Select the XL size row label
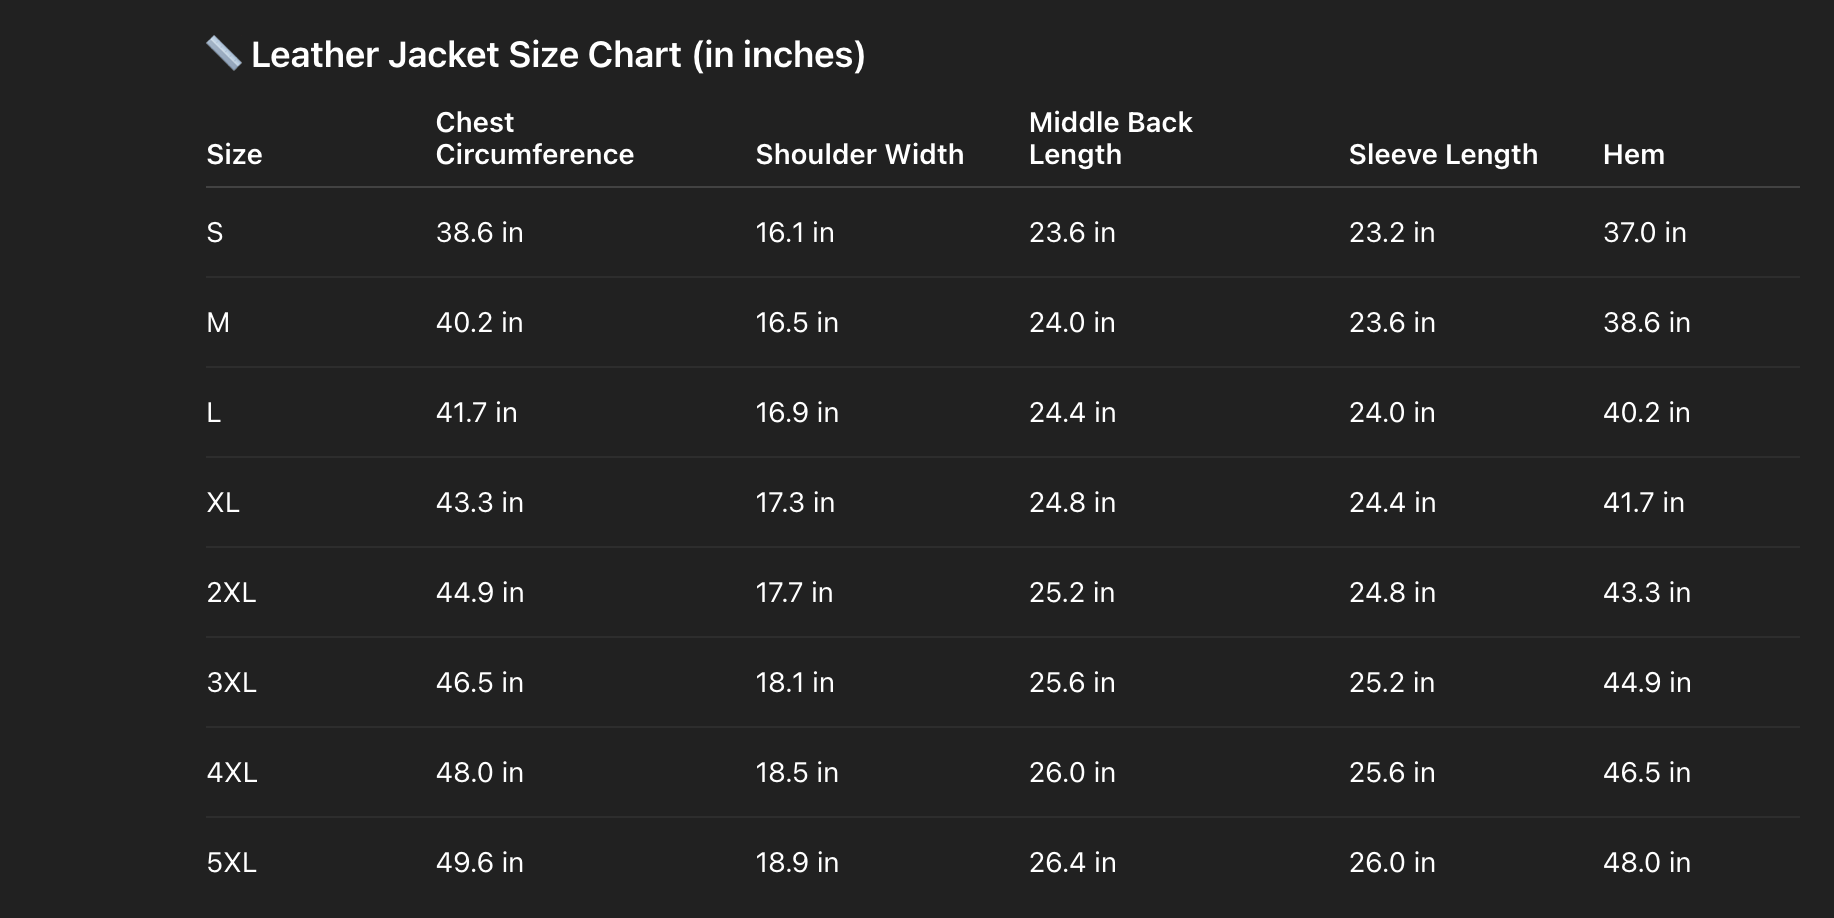1834x918 pixels. pos(223,503)
